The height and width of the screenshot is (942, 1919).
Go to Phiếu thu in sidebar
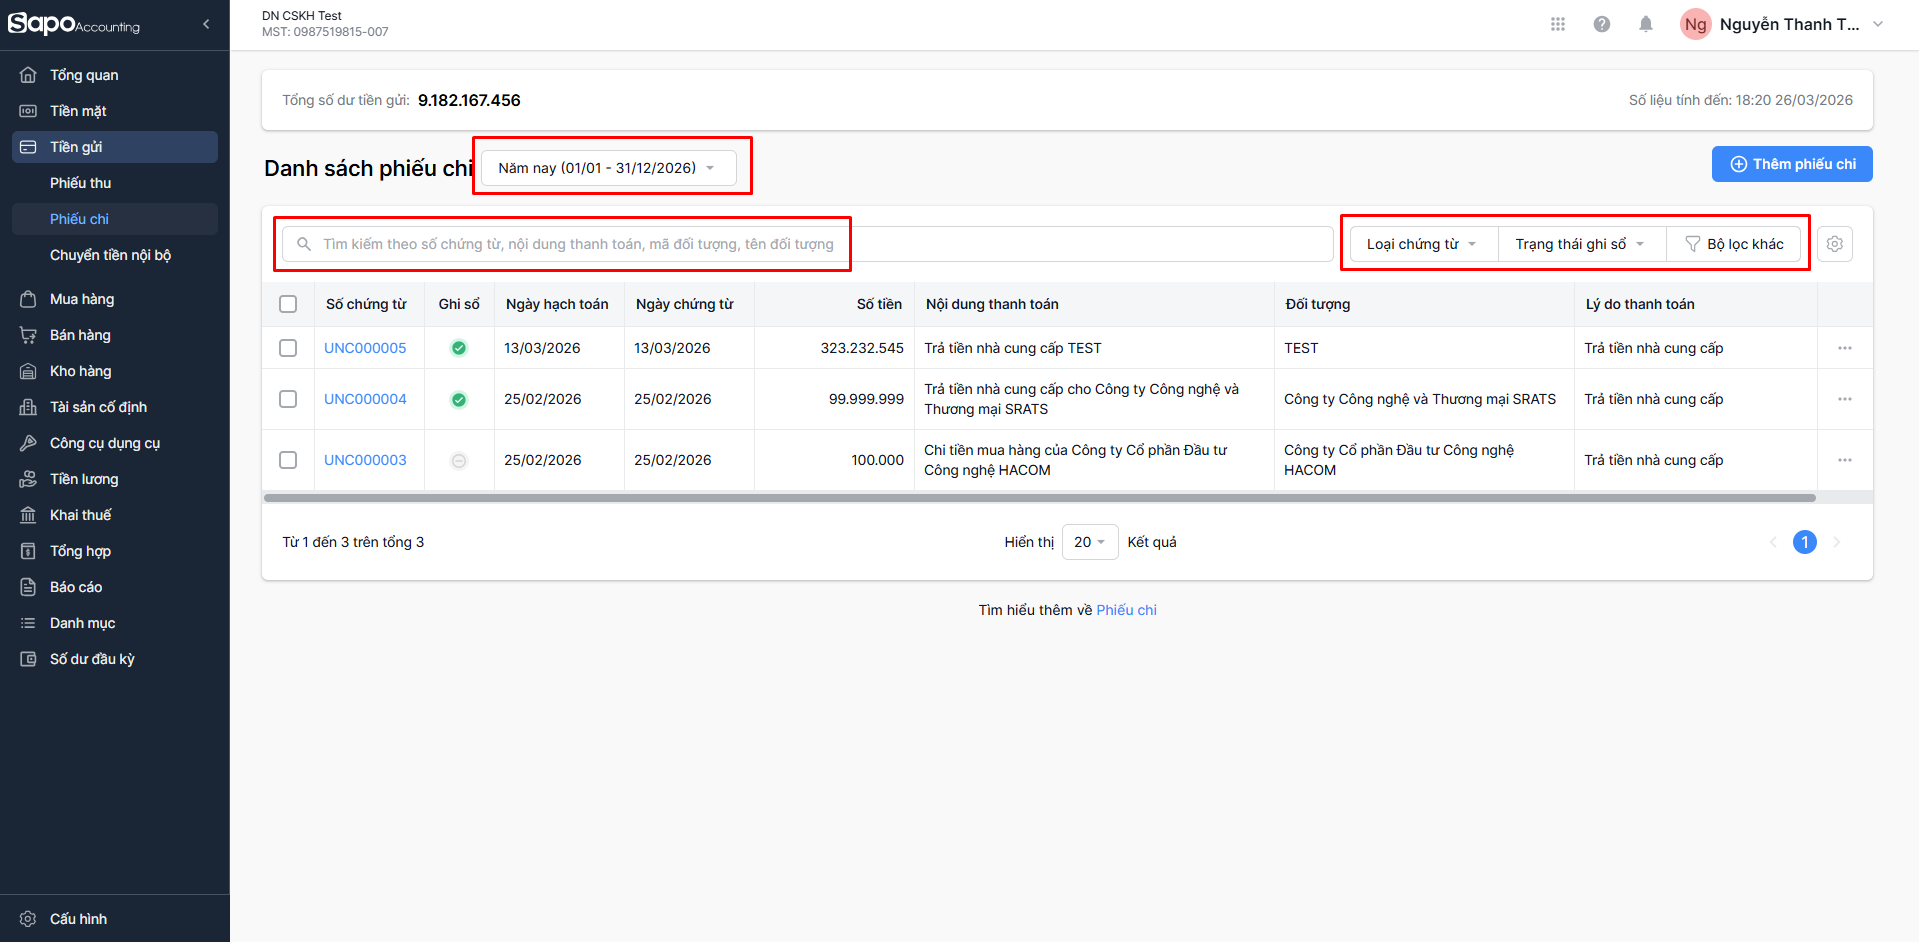[x=81, y=183]
